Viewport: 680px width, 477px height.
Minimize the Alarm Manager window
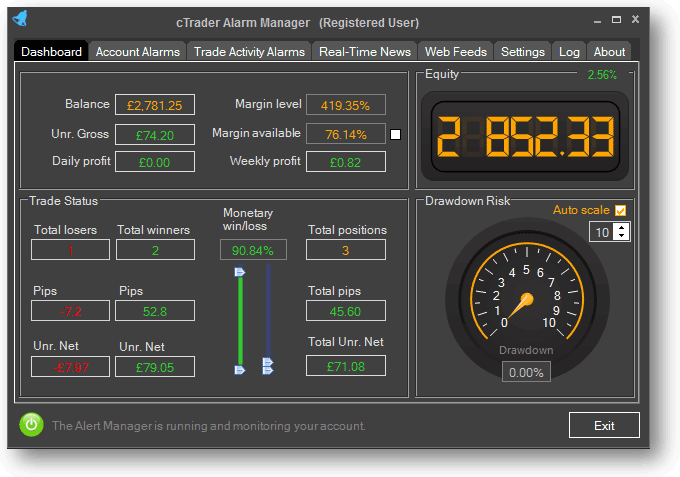(x=598, y=21)
